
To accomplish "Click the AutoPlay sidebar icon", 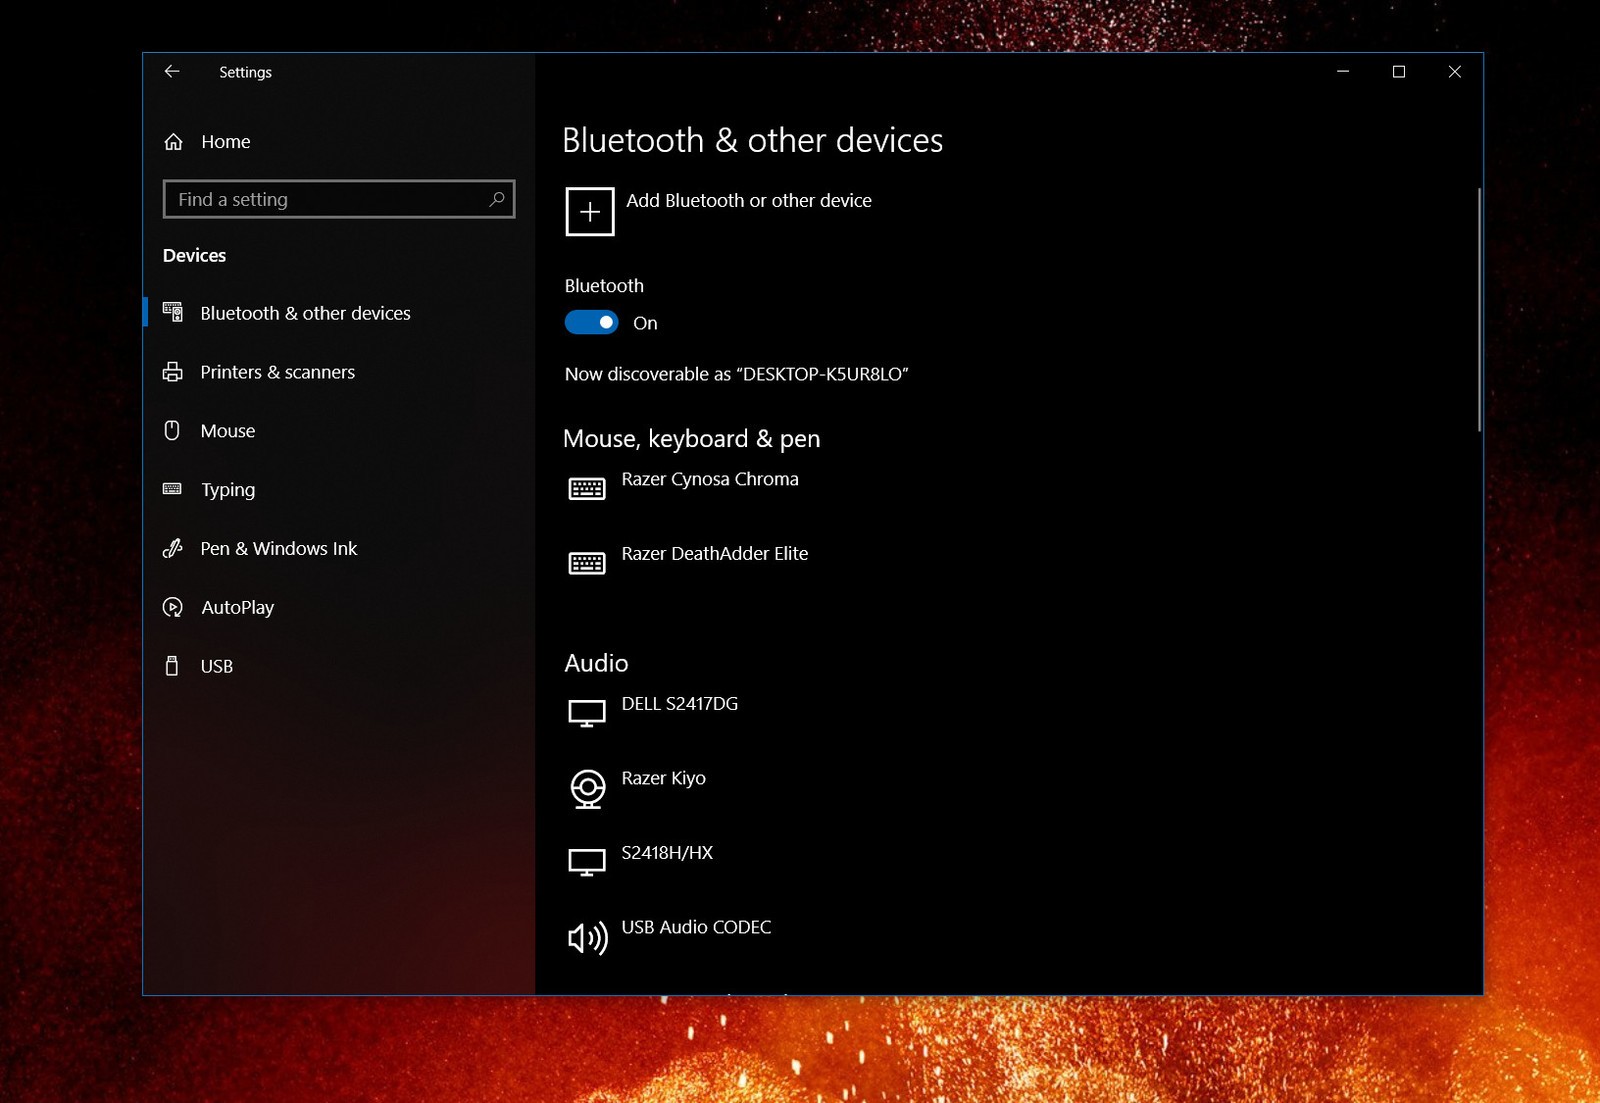I will coord(173,607).
